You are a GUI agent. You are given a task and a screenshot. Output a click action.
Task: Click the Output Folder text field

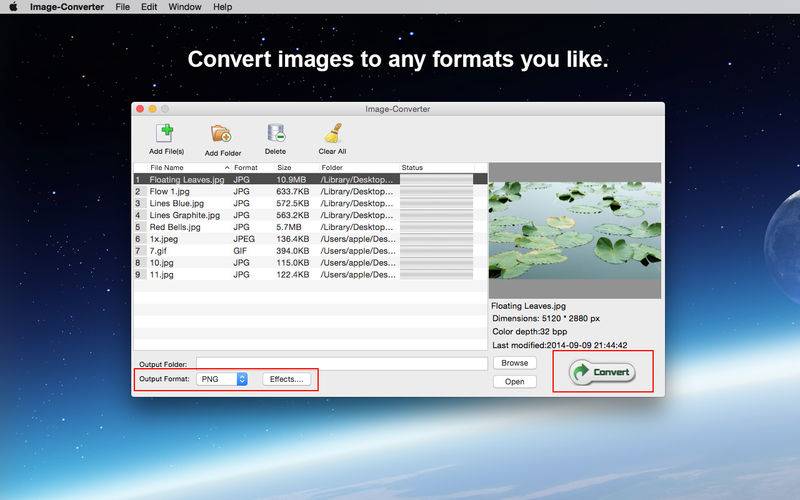click(341, 363)
